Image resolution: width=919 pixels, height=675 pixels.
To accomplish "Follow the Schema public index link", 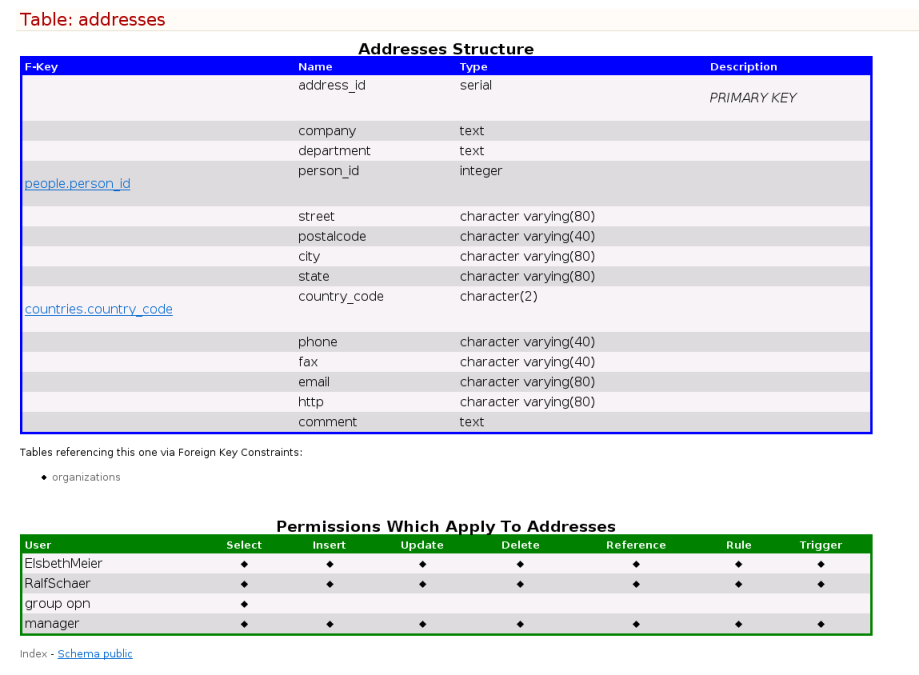I will 94,653.
